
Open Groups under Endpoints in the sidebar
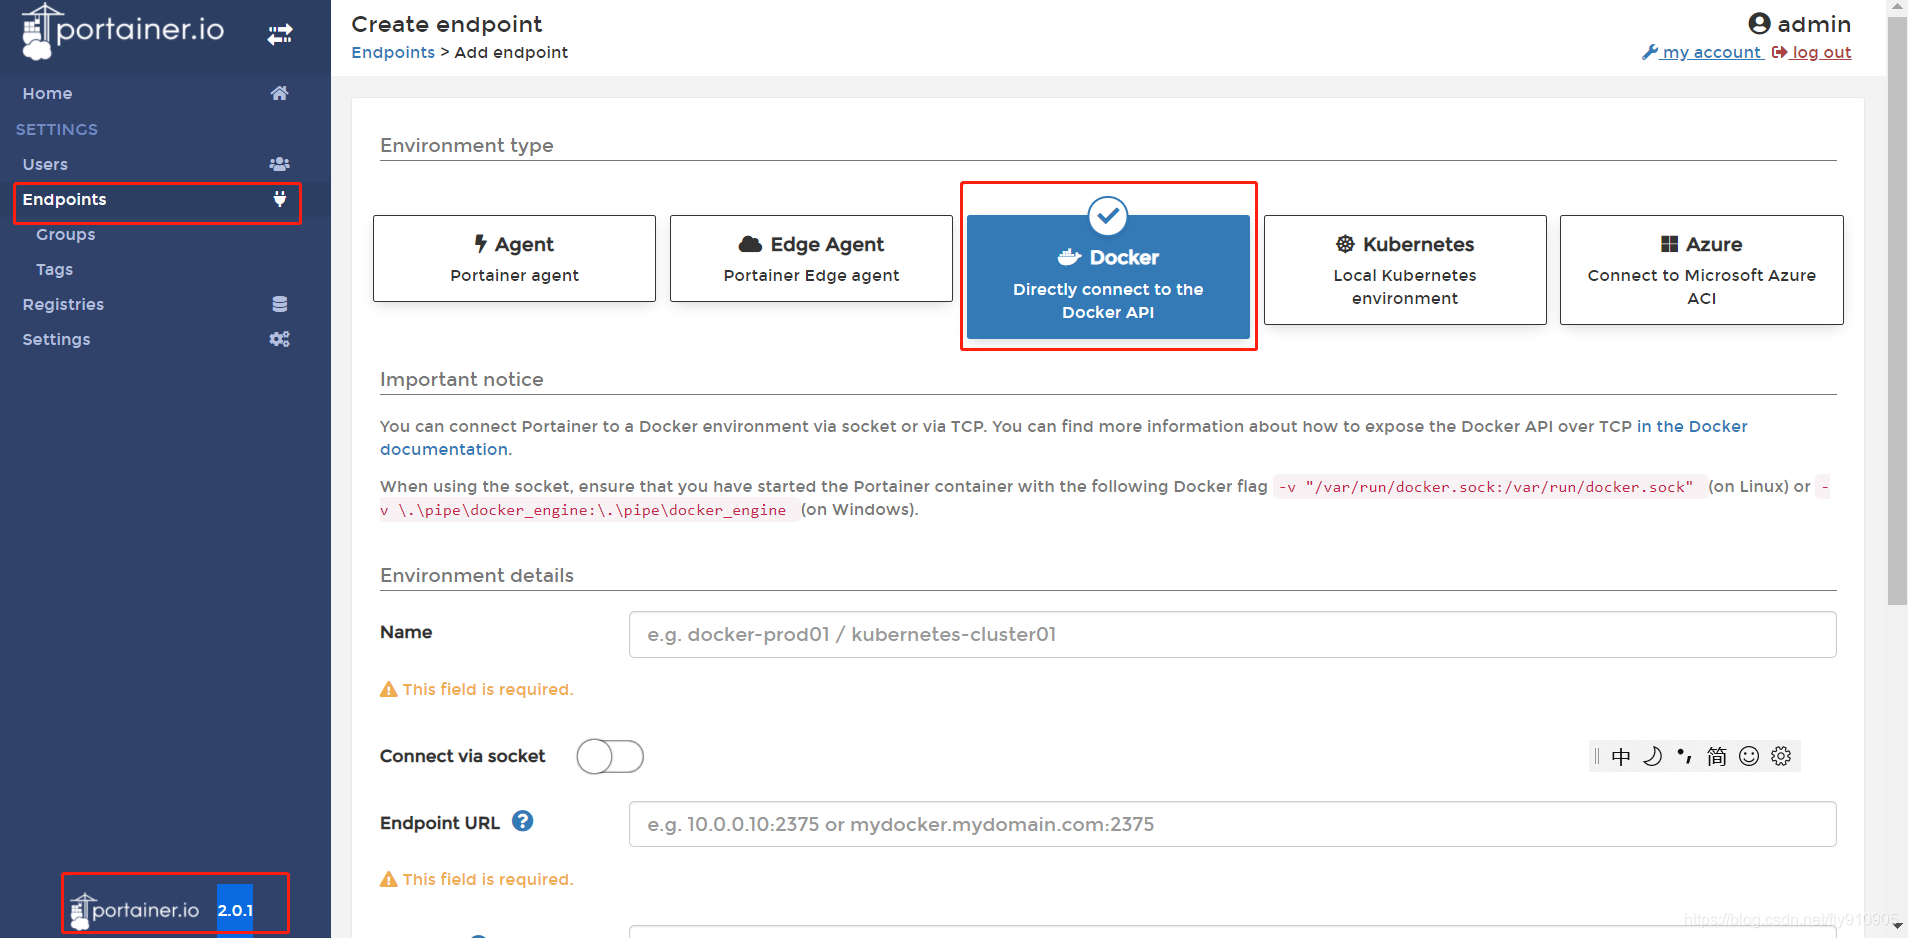coord(64,234)
